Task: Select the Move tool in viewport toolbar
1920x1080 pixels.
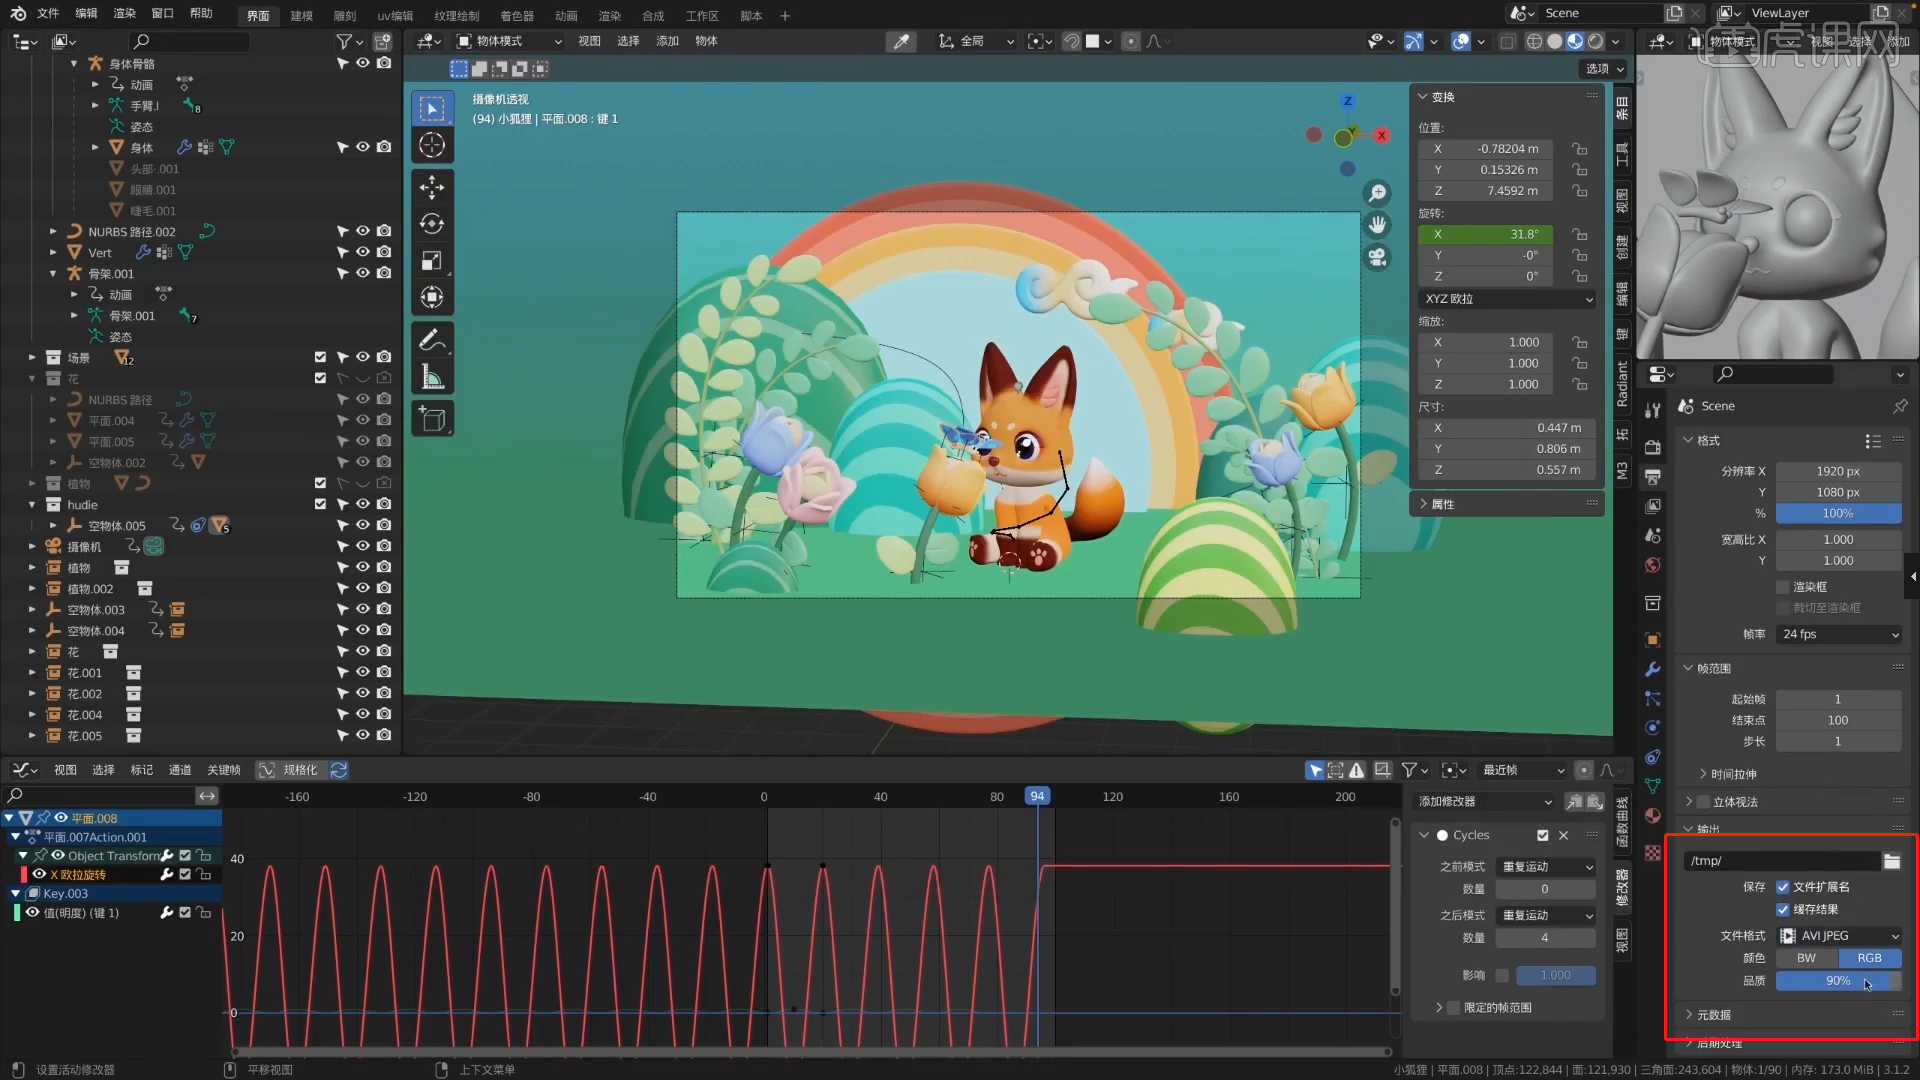Action: pos(432,187)
